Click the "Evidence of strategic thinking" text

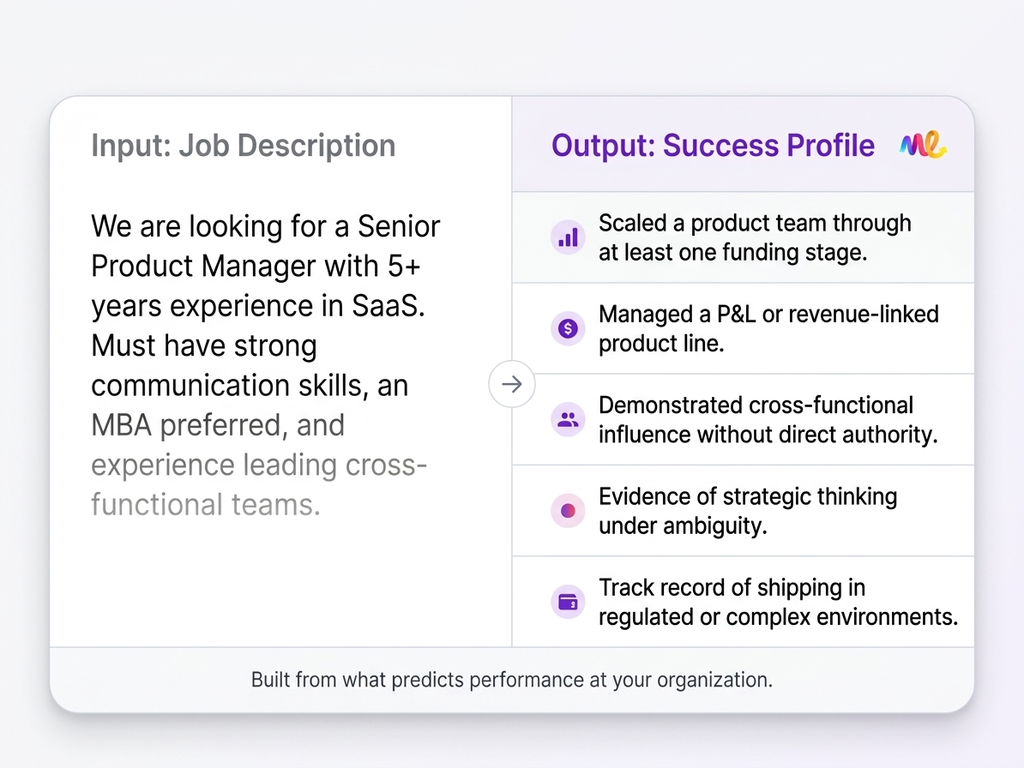pos(747,496)
